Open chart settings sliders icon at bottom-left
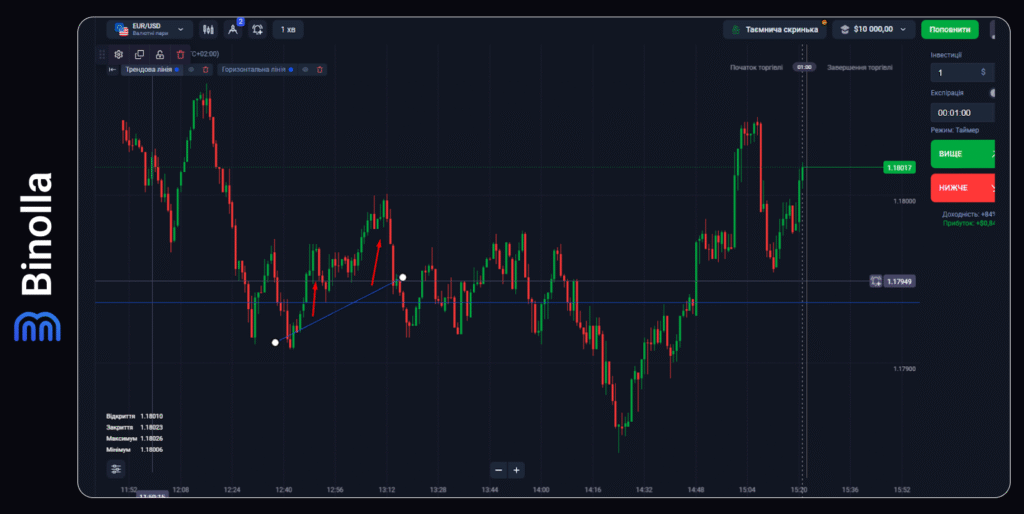This screenshot has height=514, width=1024. [x=116, y=468]
